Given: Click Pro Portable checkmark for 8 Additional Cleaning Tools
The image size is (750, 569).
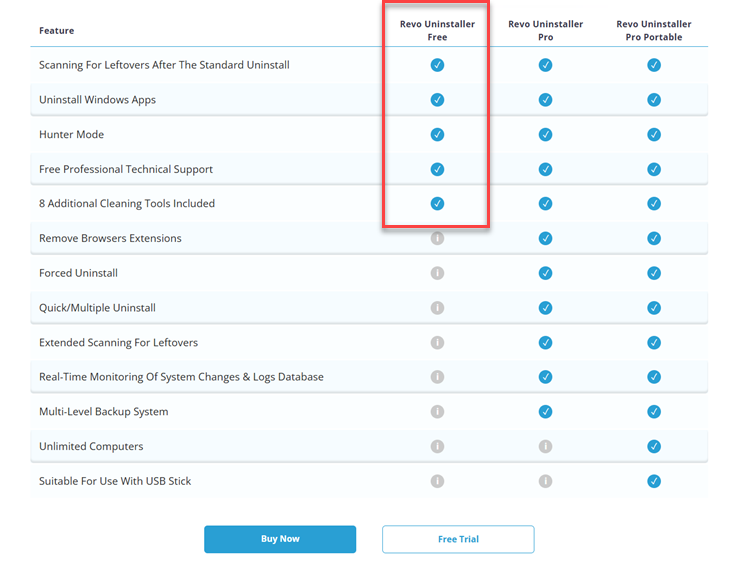Looking at the screenshot, I should pos(654,203).
